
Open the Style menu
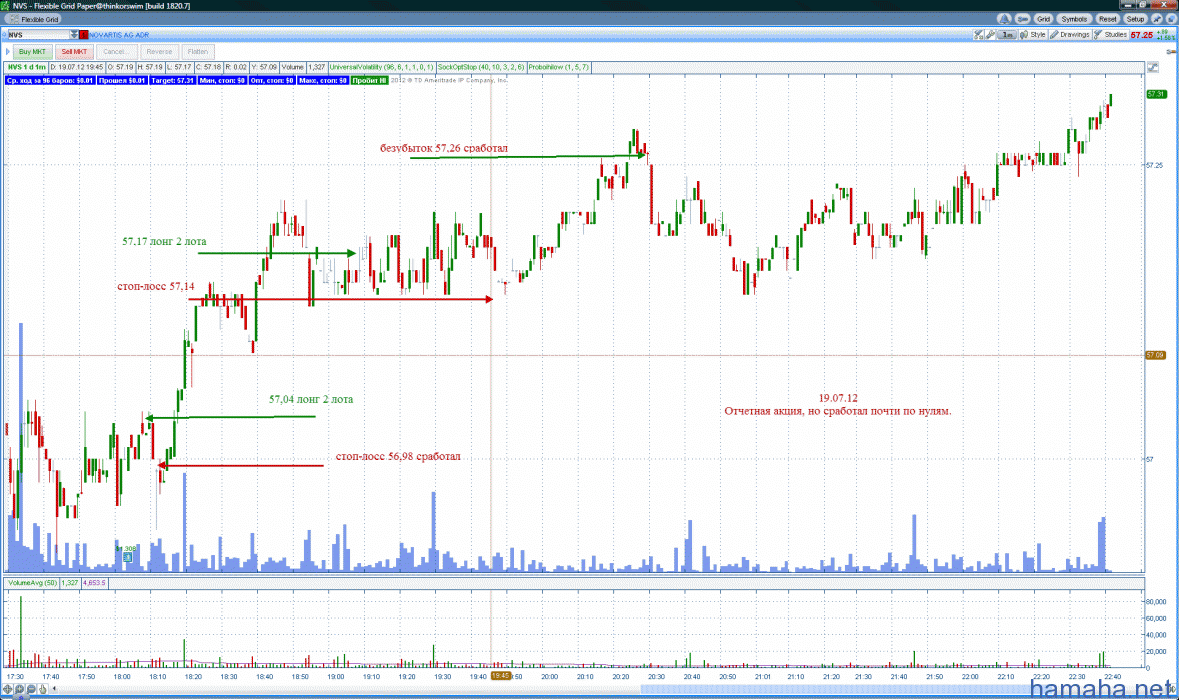1032,35
